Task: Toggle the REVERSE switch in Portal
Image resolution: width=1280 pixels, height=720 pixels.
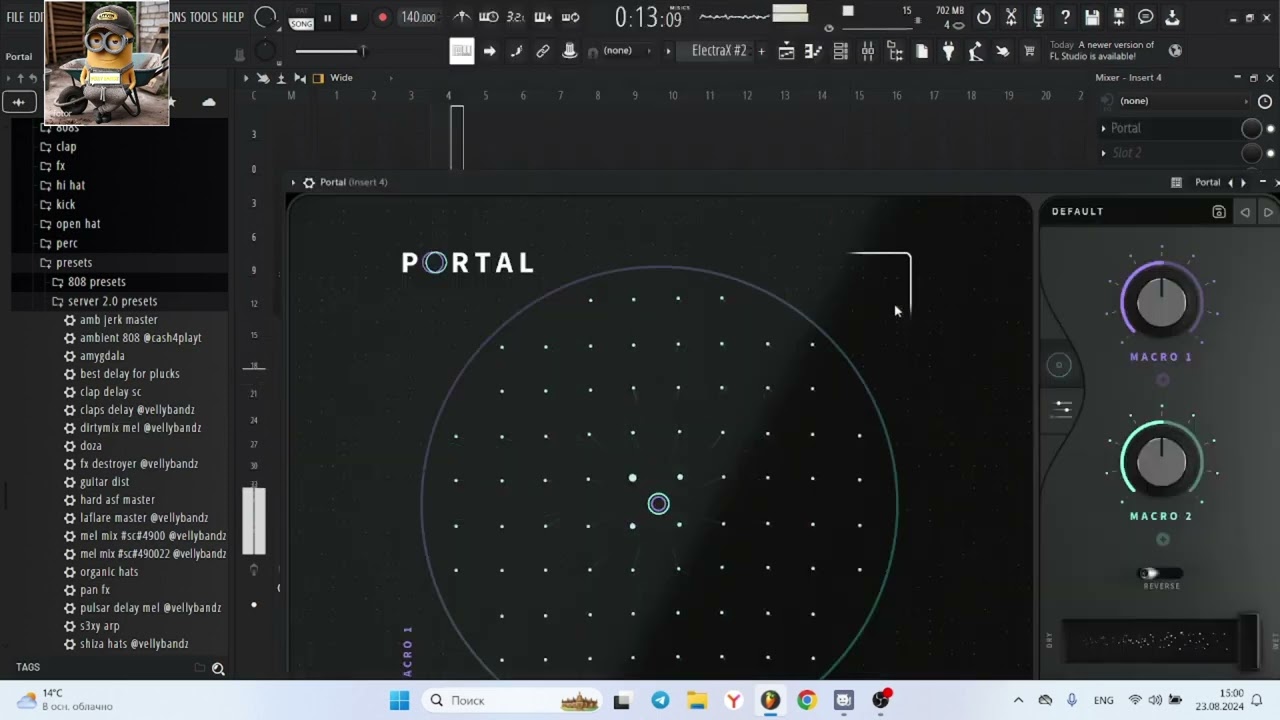Action: point(1161,574)
